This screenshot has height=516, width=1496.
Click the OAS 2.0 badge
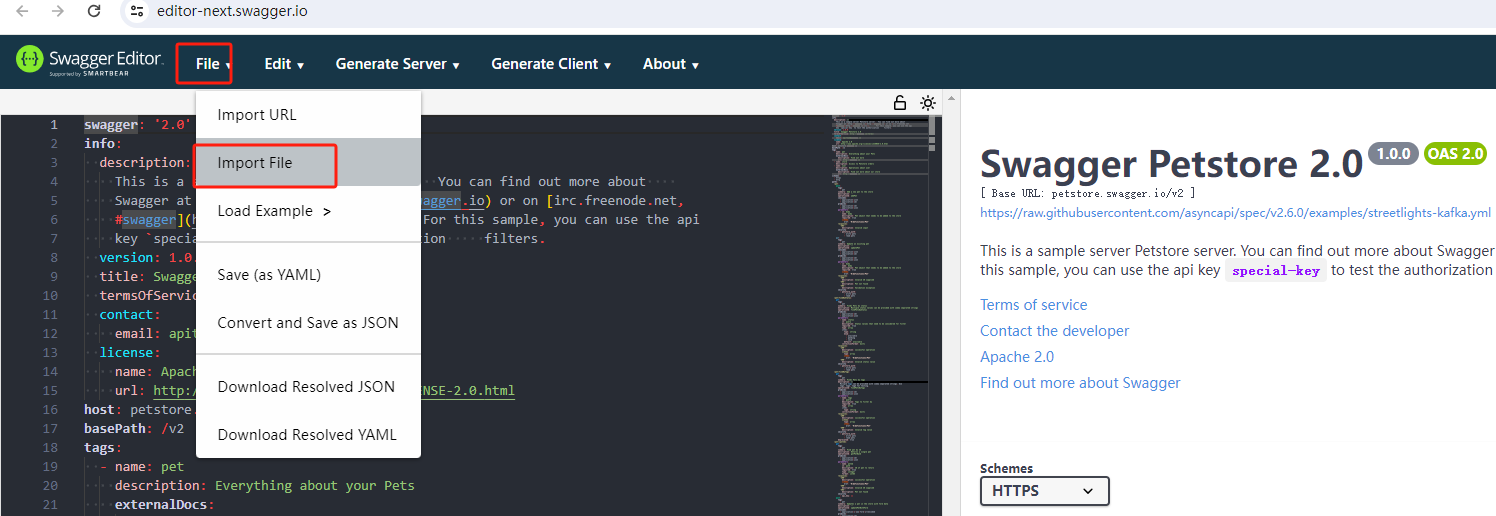1455,154
